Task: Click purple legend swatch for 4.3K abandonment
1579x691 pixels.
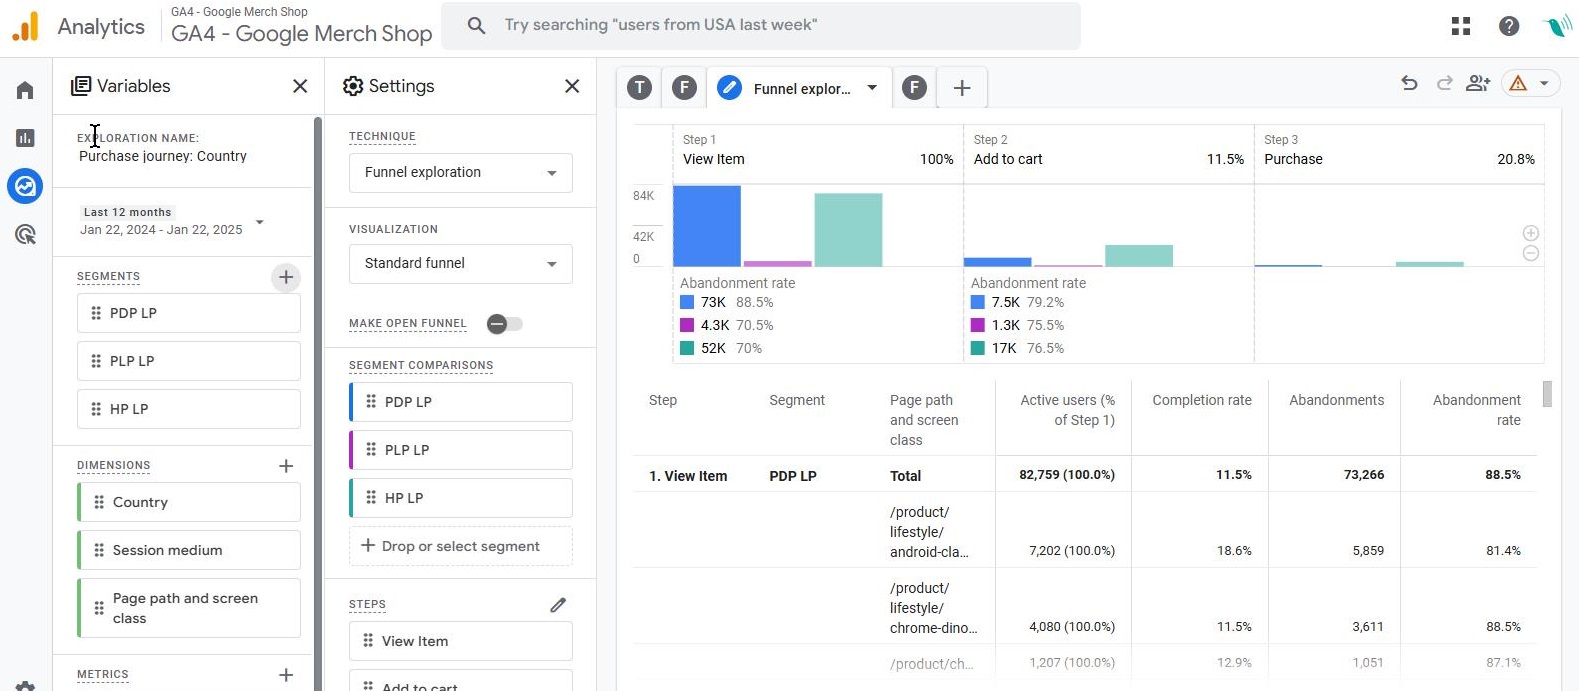Action: point(687,325)
